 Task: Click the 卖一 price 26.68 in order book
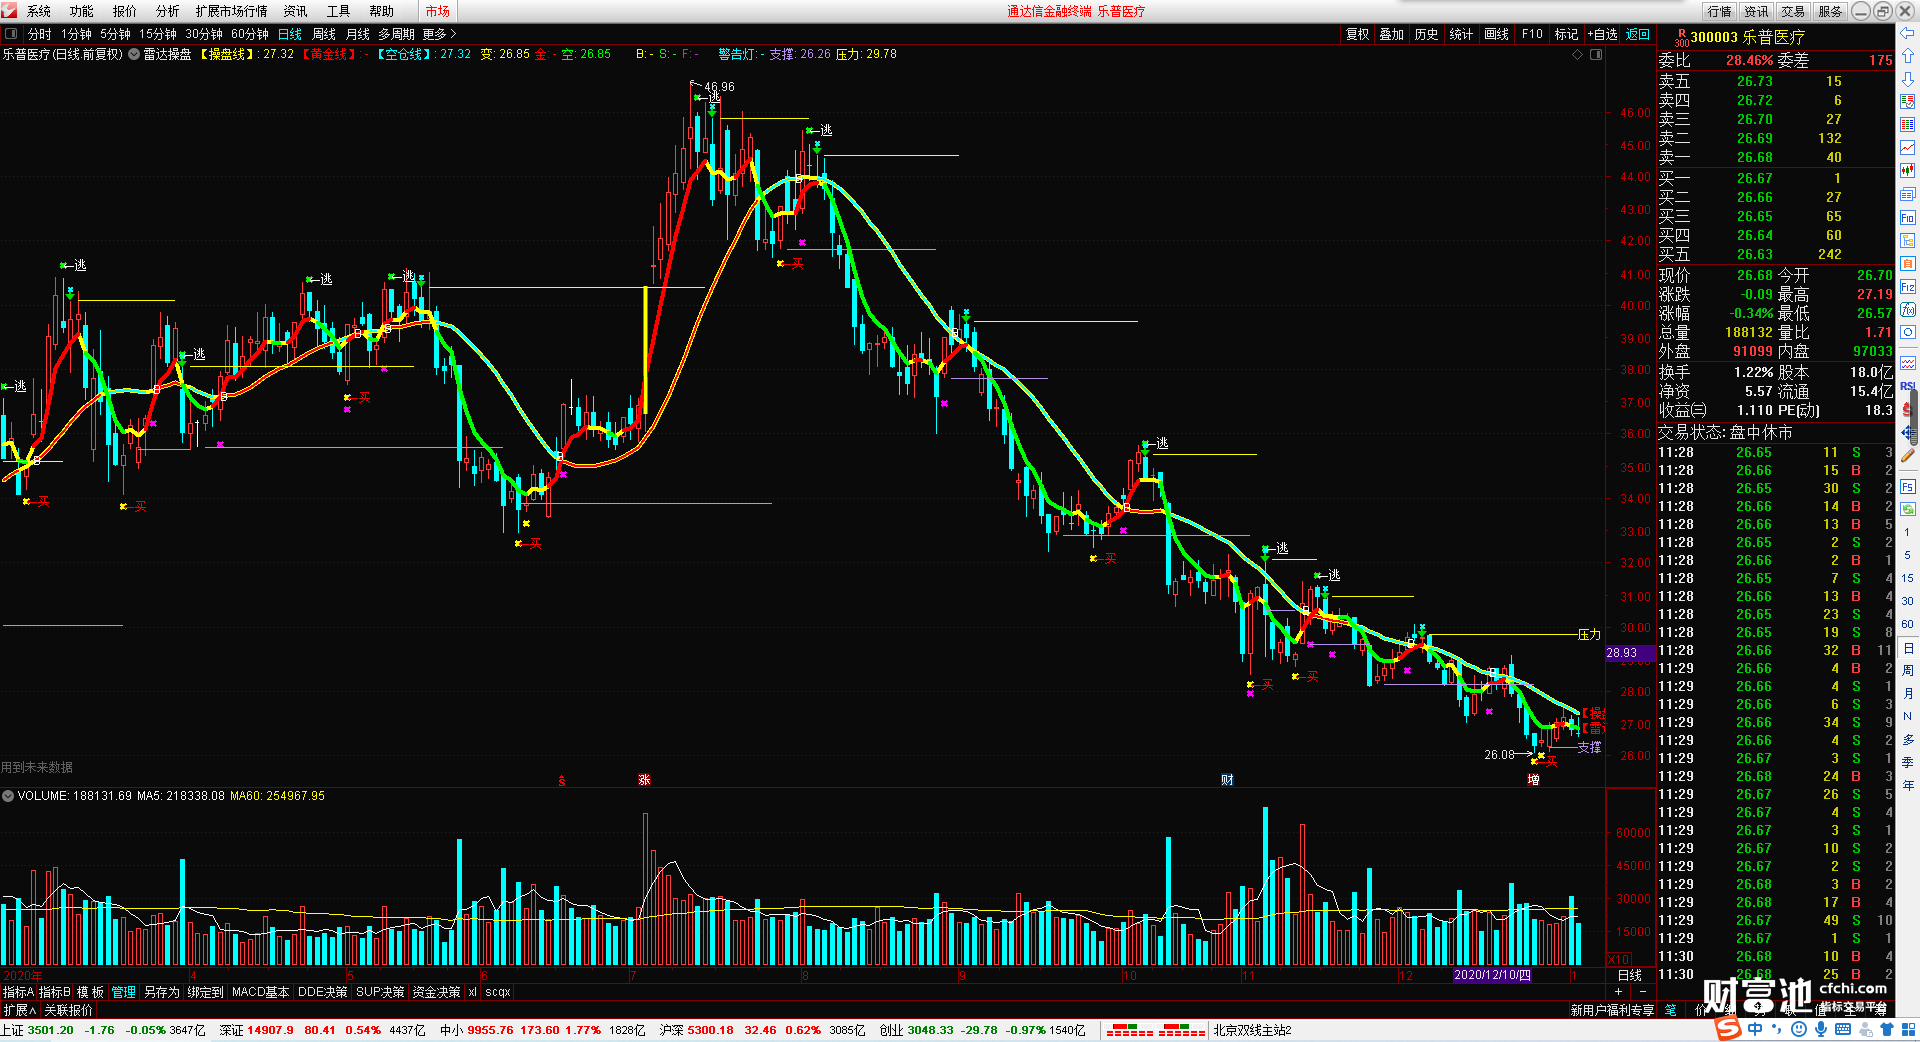coord(1754,157)
